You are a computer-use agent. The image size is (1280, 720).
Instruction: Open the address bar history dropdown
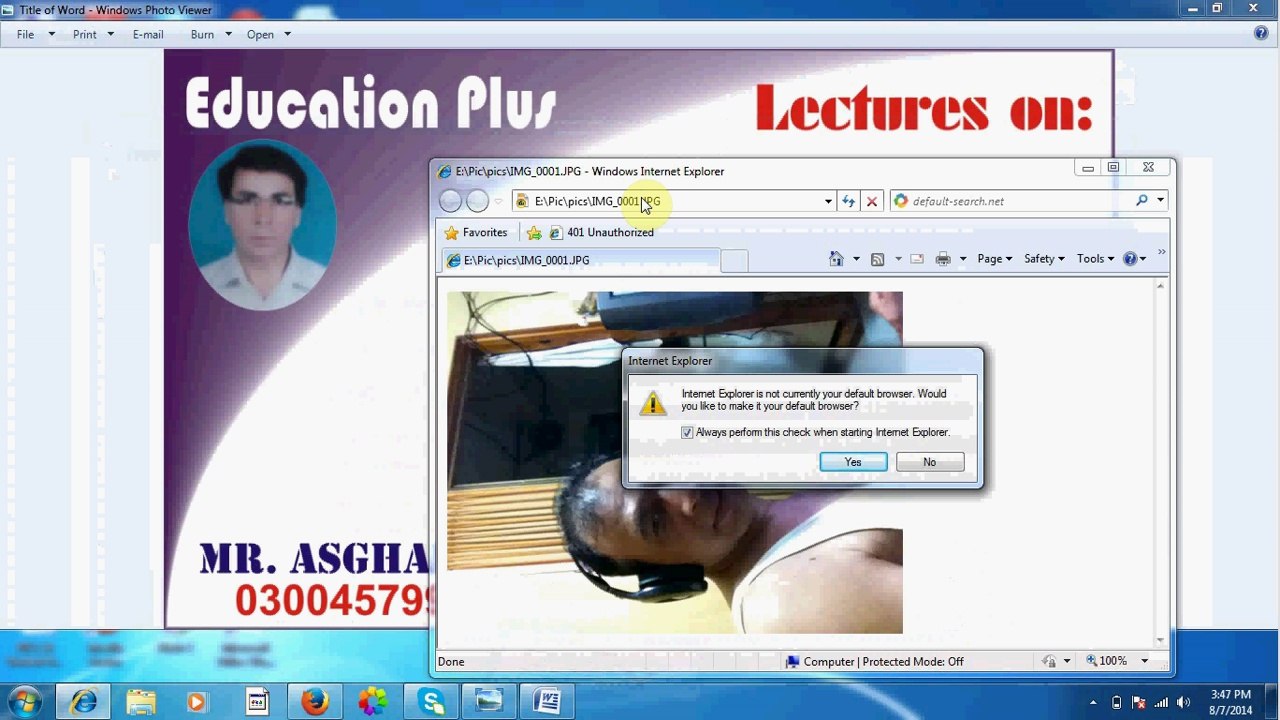click(x=828, y=201)
